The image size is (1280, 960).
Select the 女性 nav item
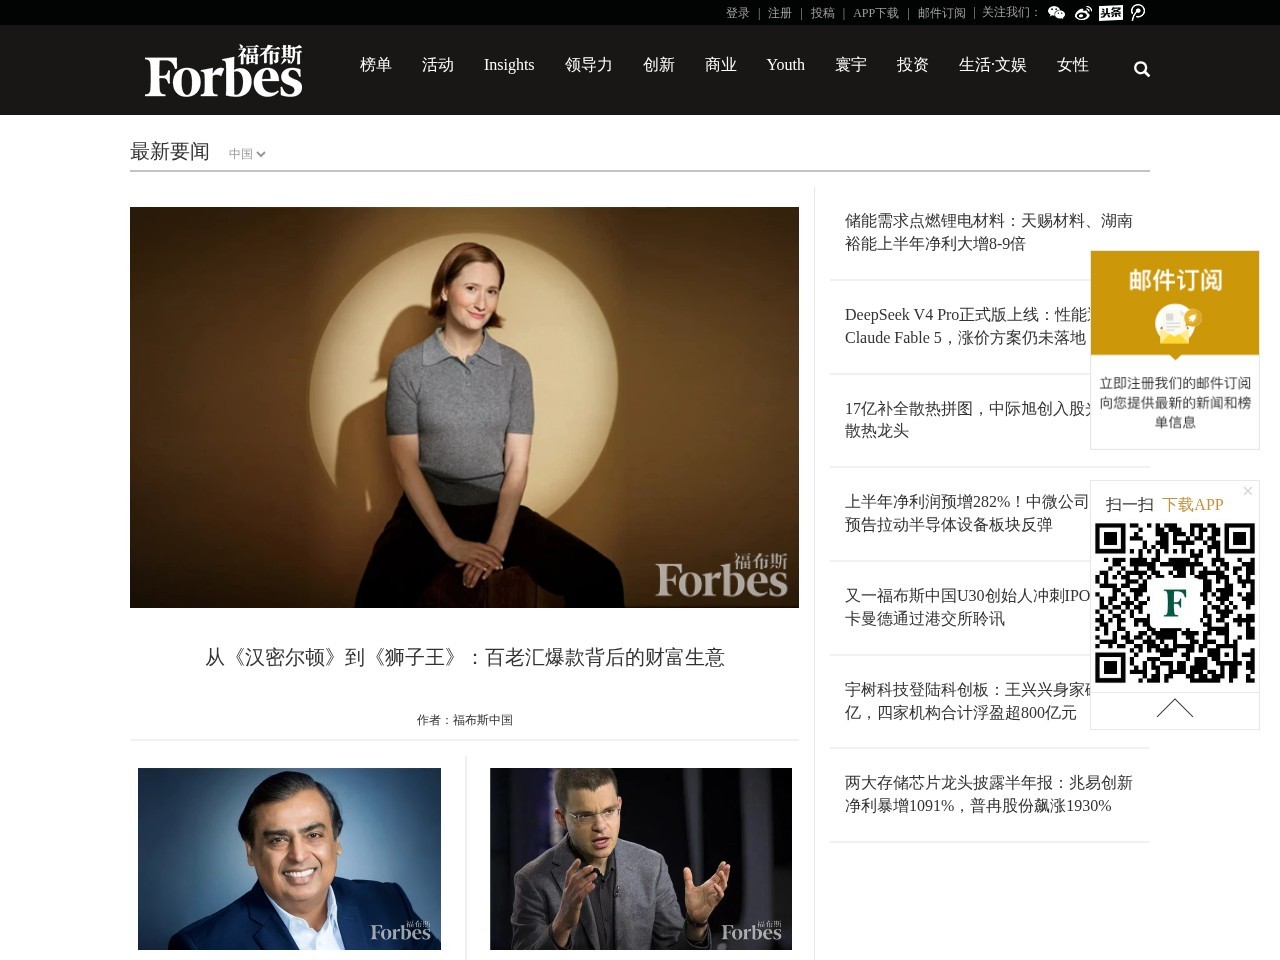pos(1073,65)
